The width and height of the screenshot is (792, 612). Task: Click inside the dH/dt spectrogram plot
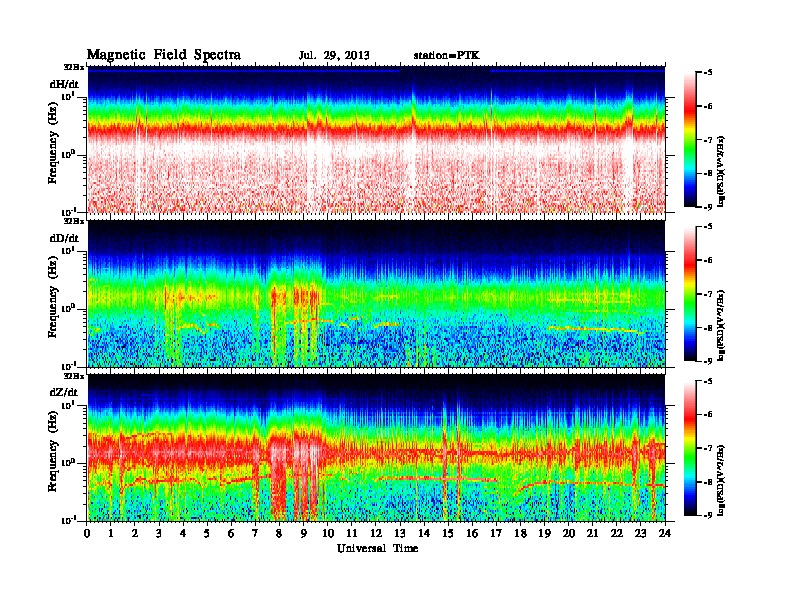(x=376, y=139)
